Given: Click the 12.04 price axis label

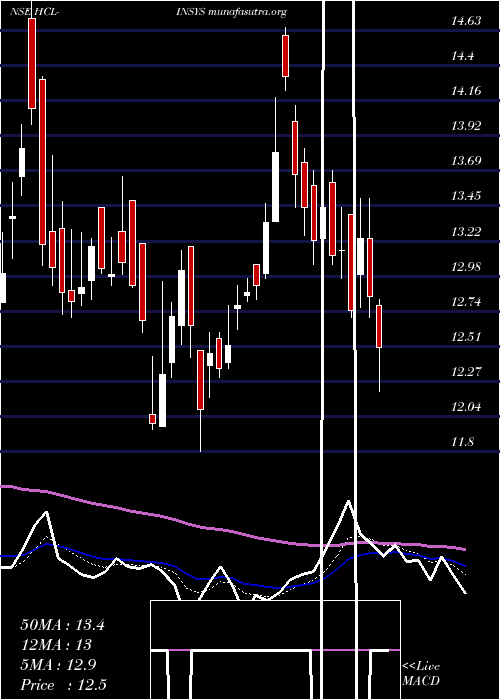Looking at the screenshot, I should pyautogui.click(x=466, y=407).
